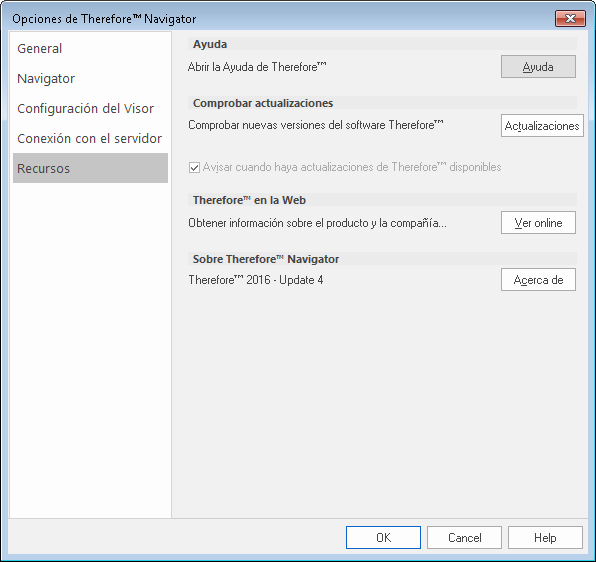Select the Recursos sidebar item
The image size is (596, 562).
pos(90,168)
